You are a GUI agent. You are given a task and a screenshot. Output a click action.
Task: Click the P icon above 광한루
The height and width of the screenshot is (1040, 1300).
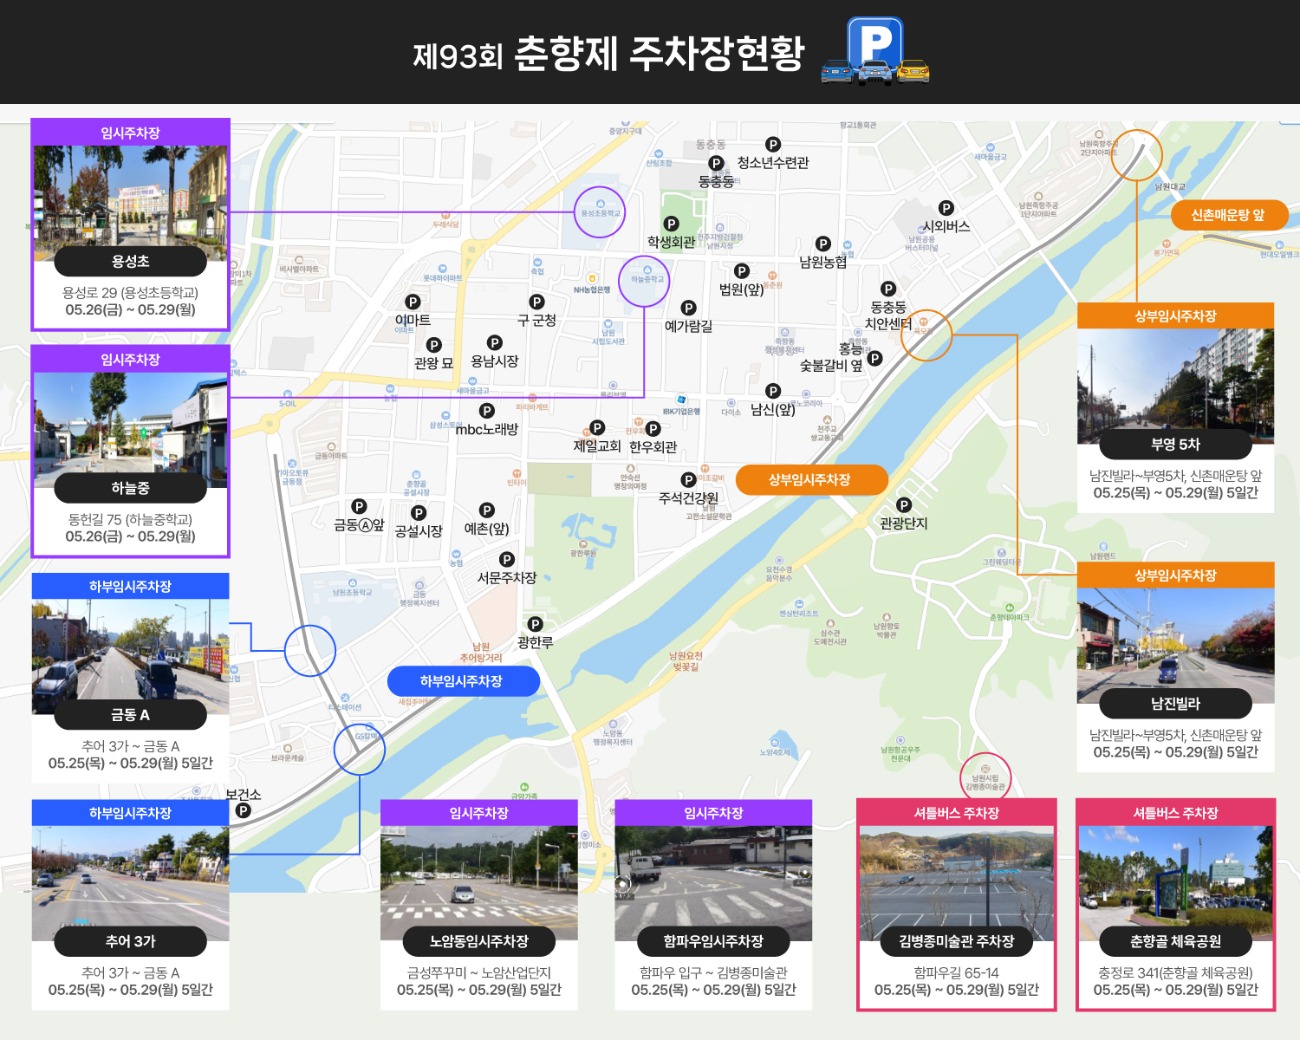[535, 625]
